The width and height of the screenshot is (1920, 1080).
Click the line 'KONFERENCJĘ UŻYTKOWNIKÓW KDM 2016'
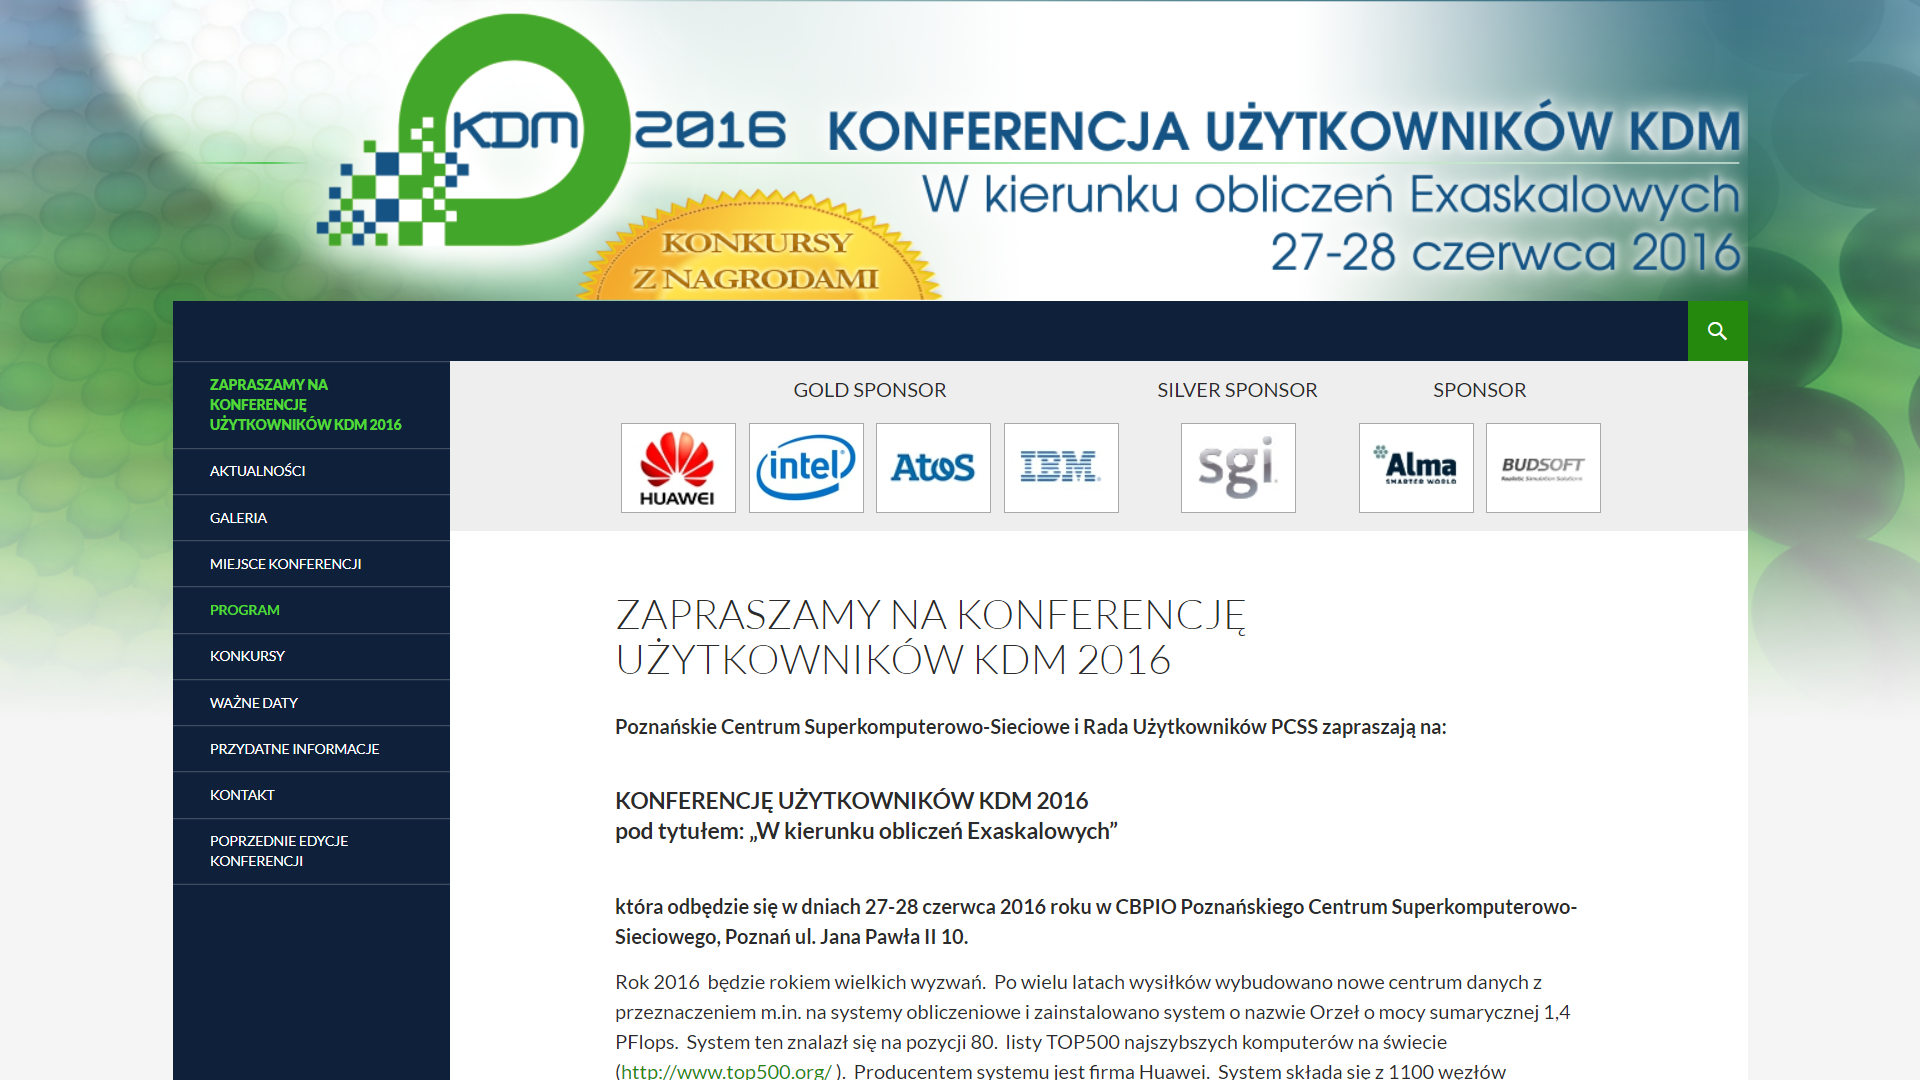(x=851, y=801)
